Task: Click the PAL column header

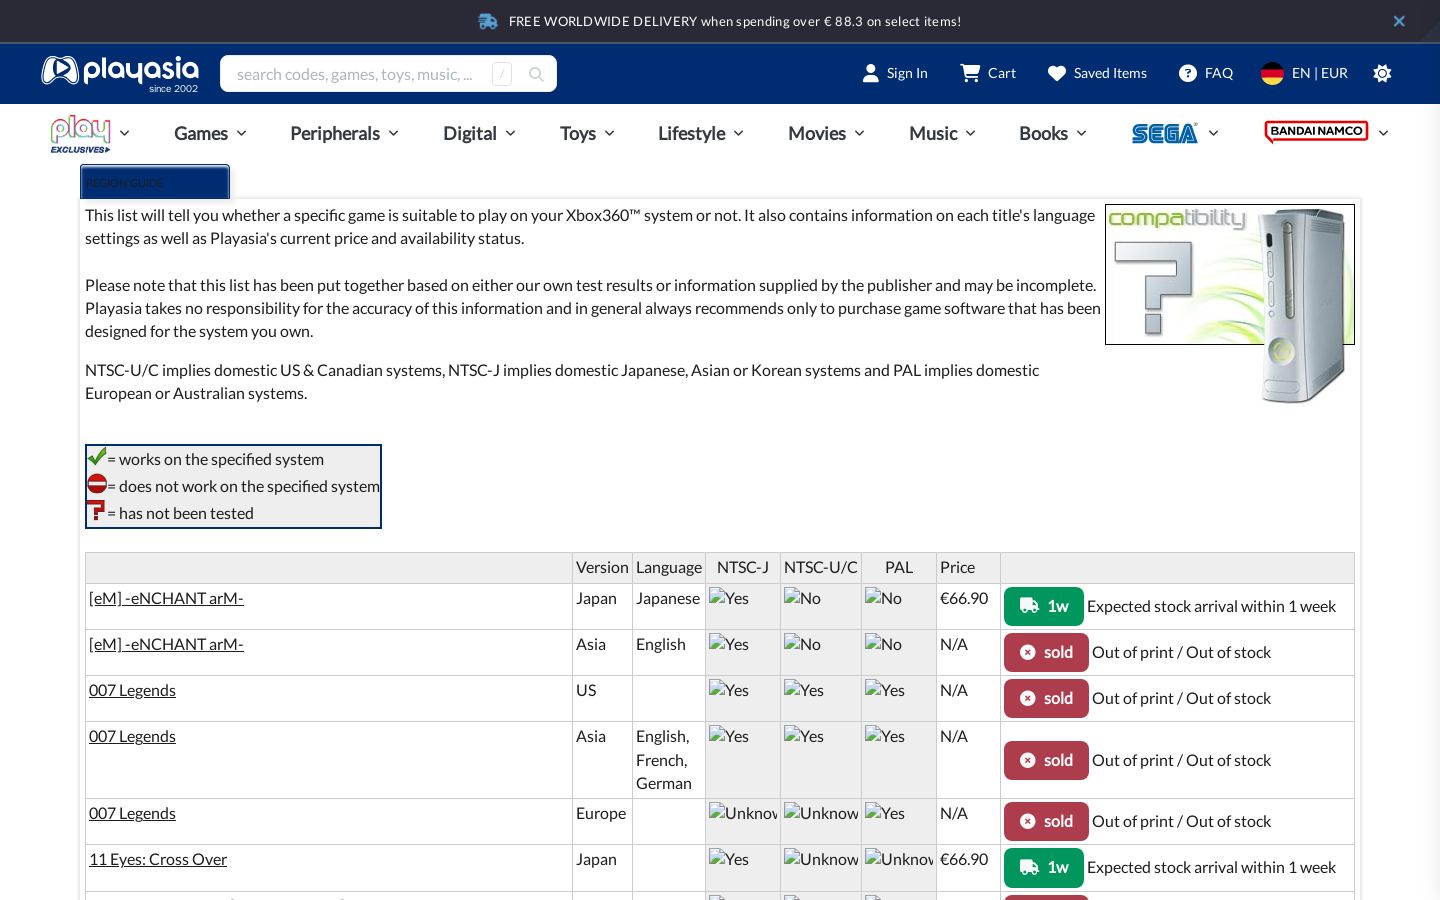Action: pos(899,567)
